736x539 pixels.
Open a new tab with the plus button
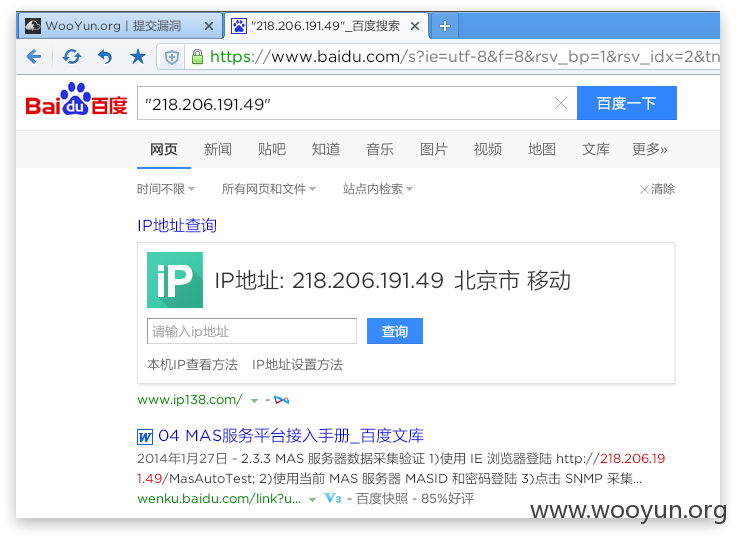[445, 26]
